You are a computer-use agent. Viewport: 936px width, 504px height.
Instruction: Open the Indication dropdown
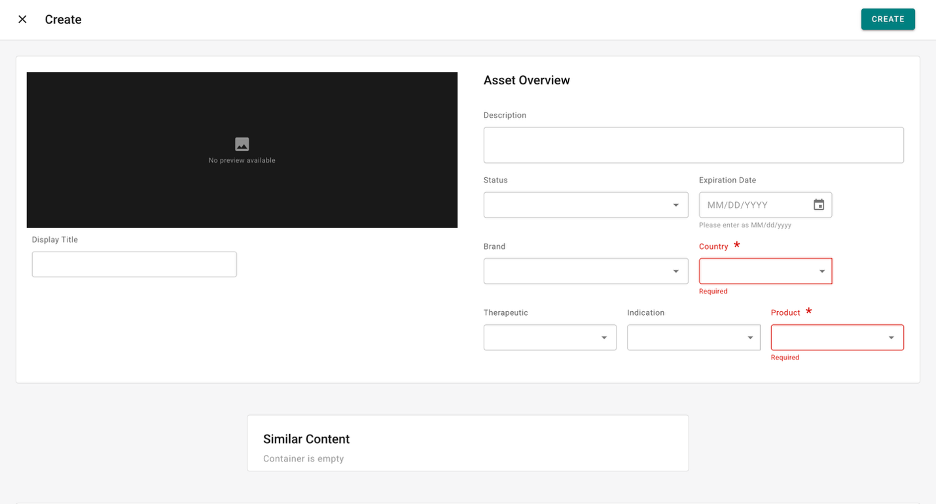click(x=694, y=337)
